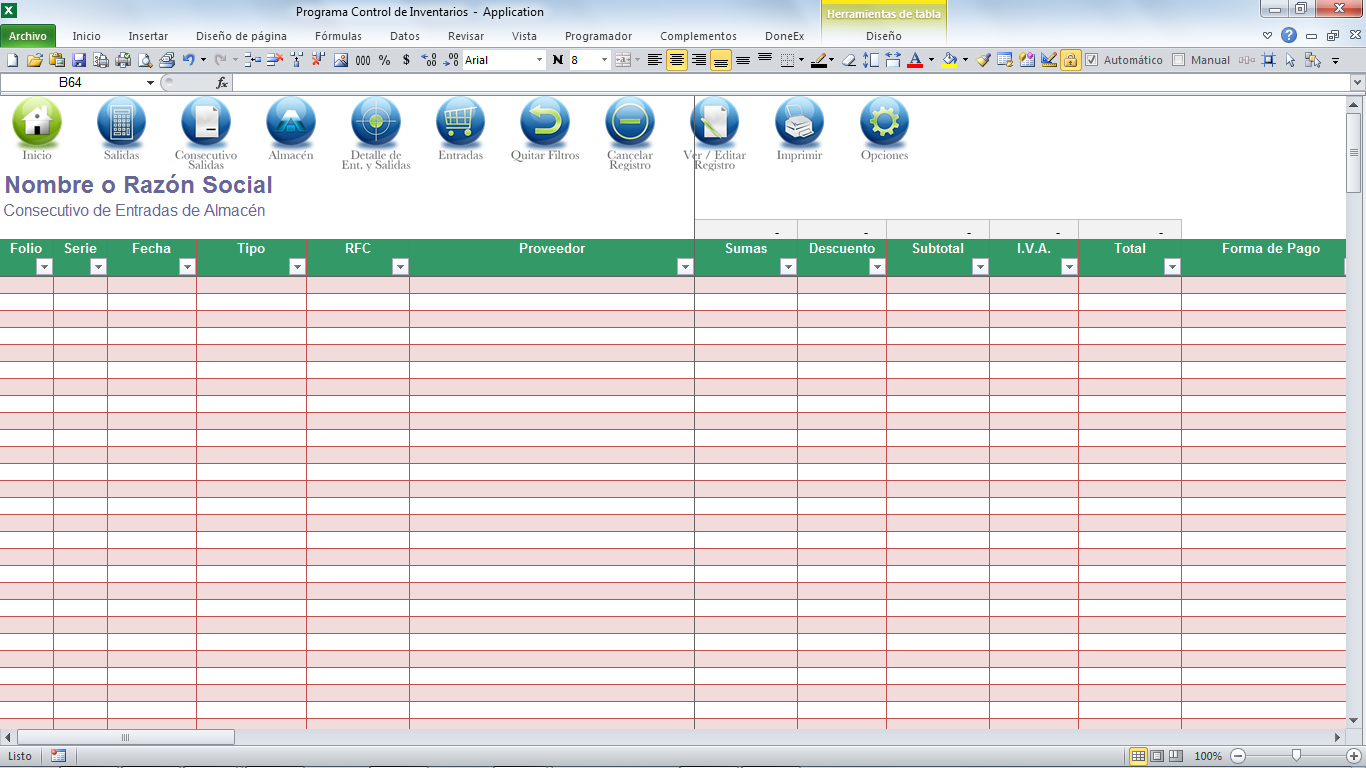The width and height of the screenshot is (1366, 768).
Task: Open the Almacén warehouse icon
Action: [291, 122]
